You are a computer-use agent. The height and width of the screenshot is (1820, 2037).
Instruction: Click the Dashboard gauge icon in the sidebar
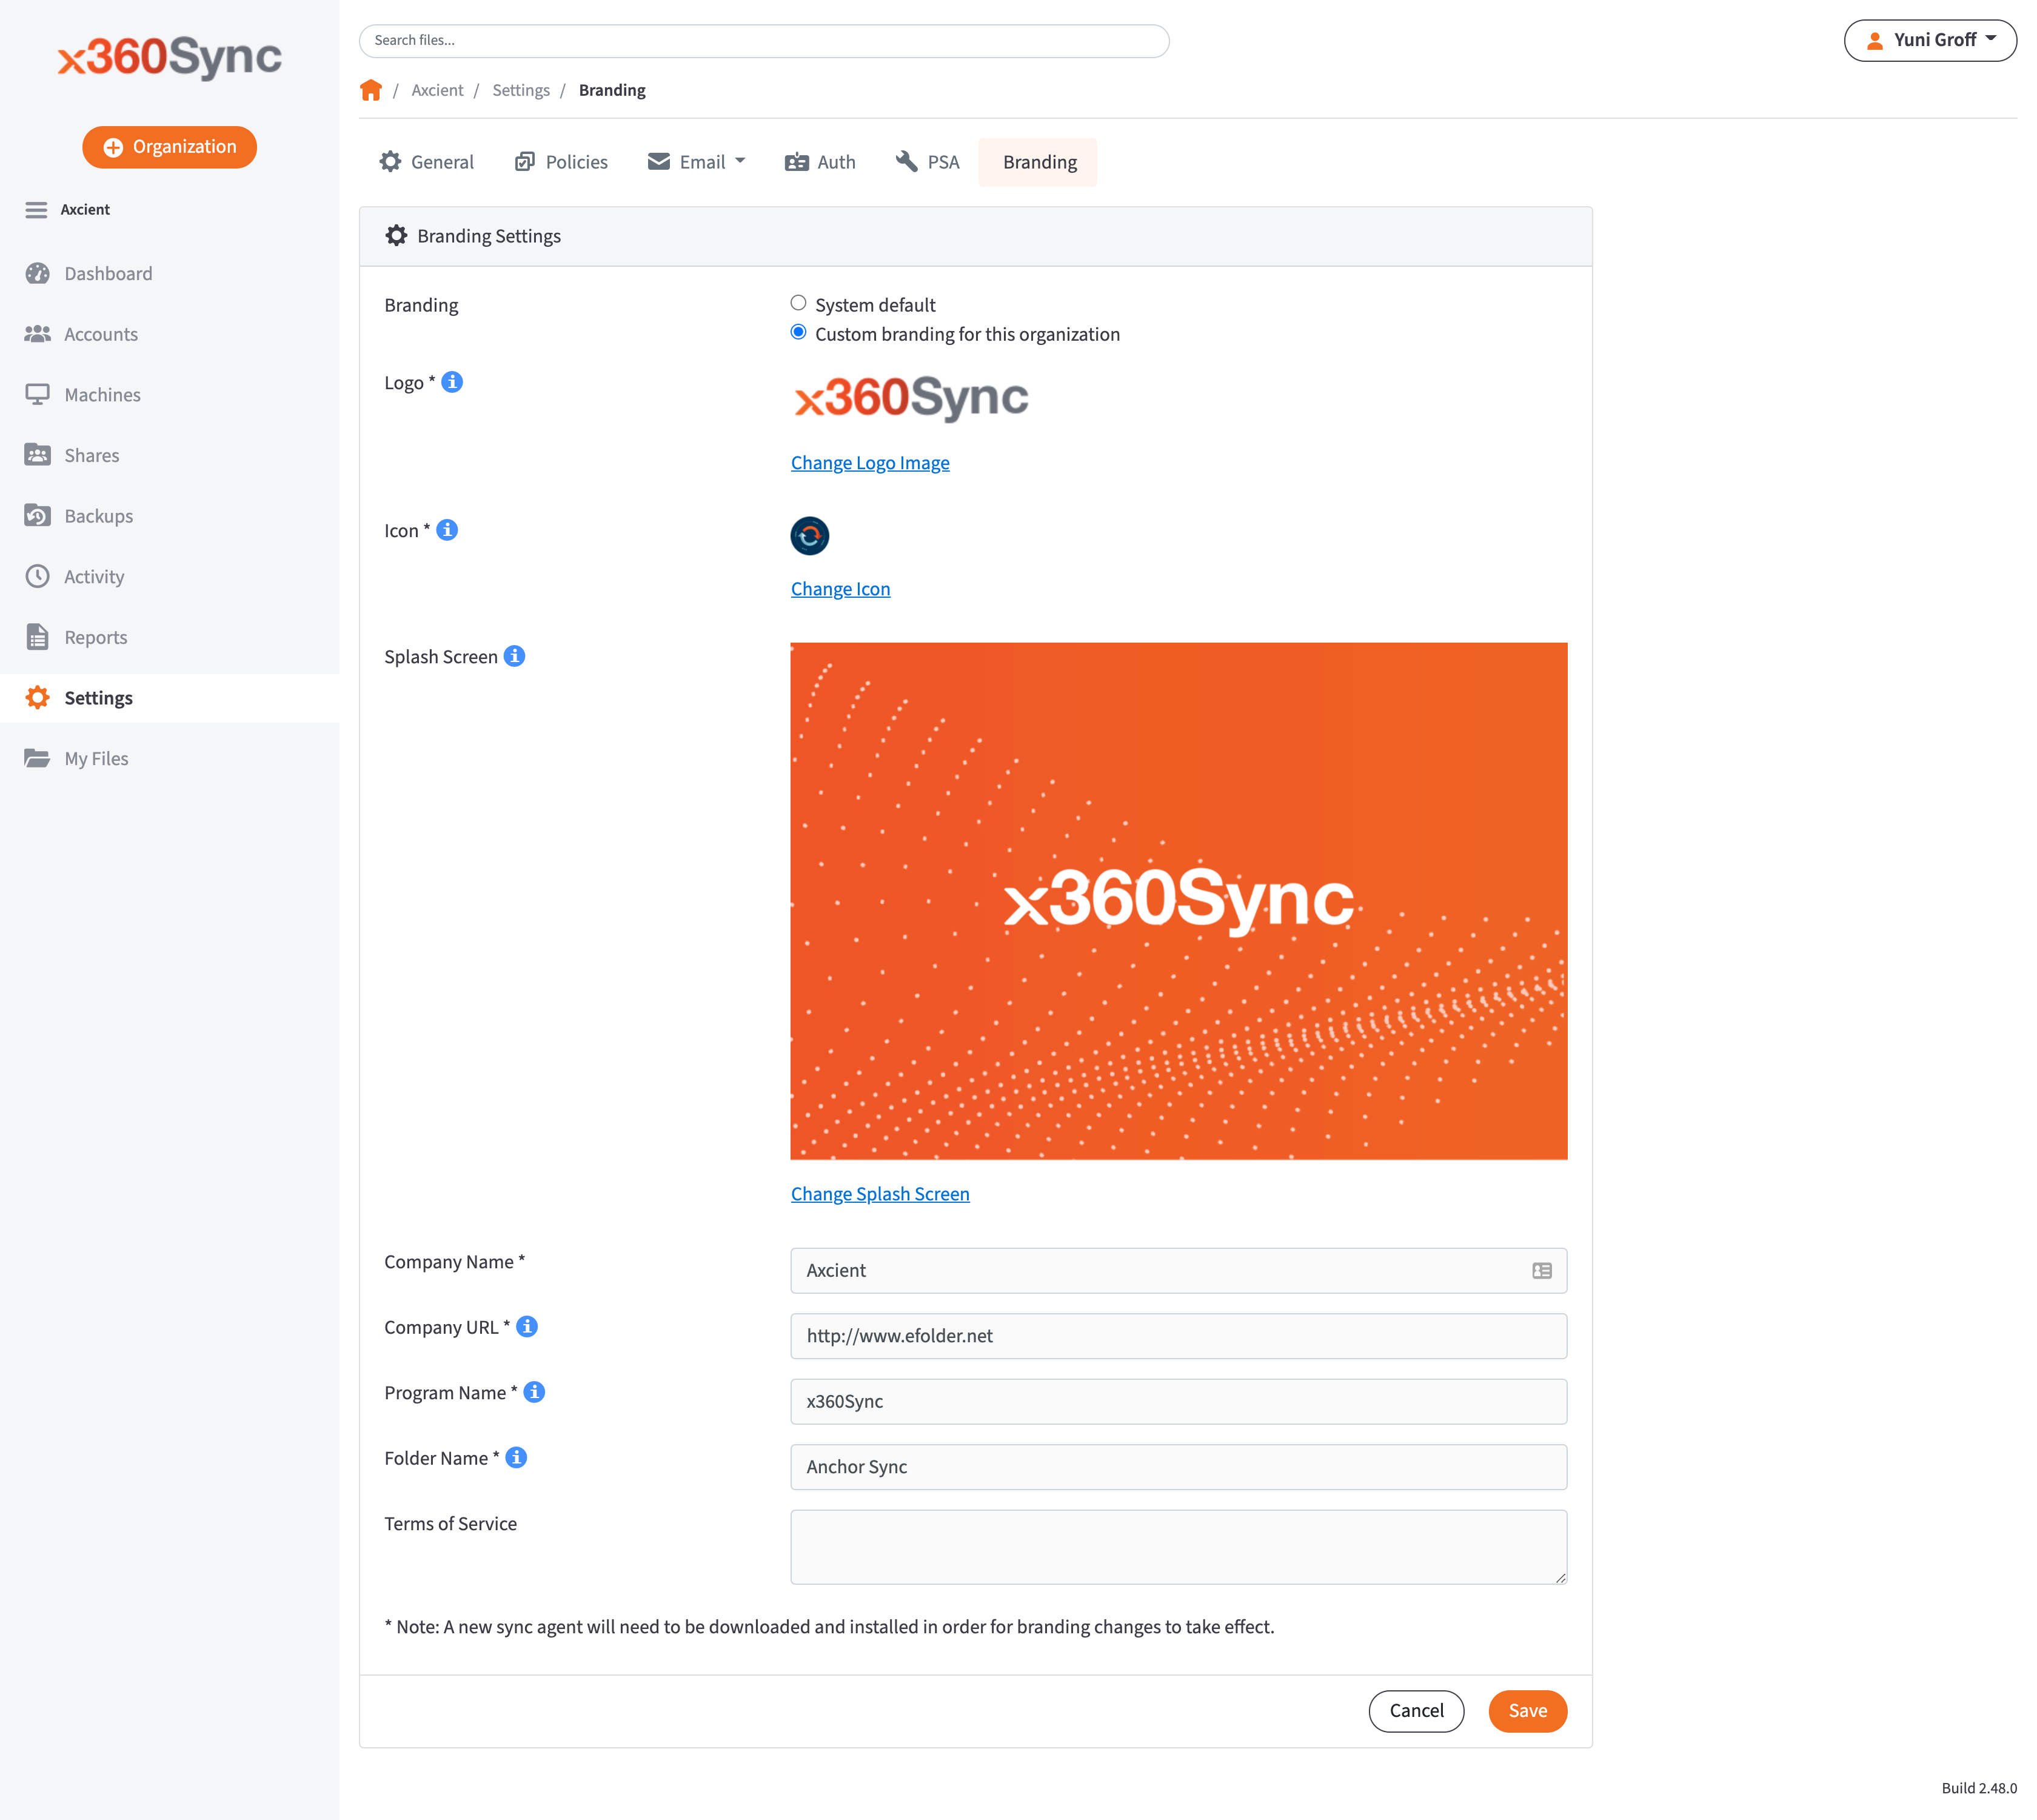point(38,273)
